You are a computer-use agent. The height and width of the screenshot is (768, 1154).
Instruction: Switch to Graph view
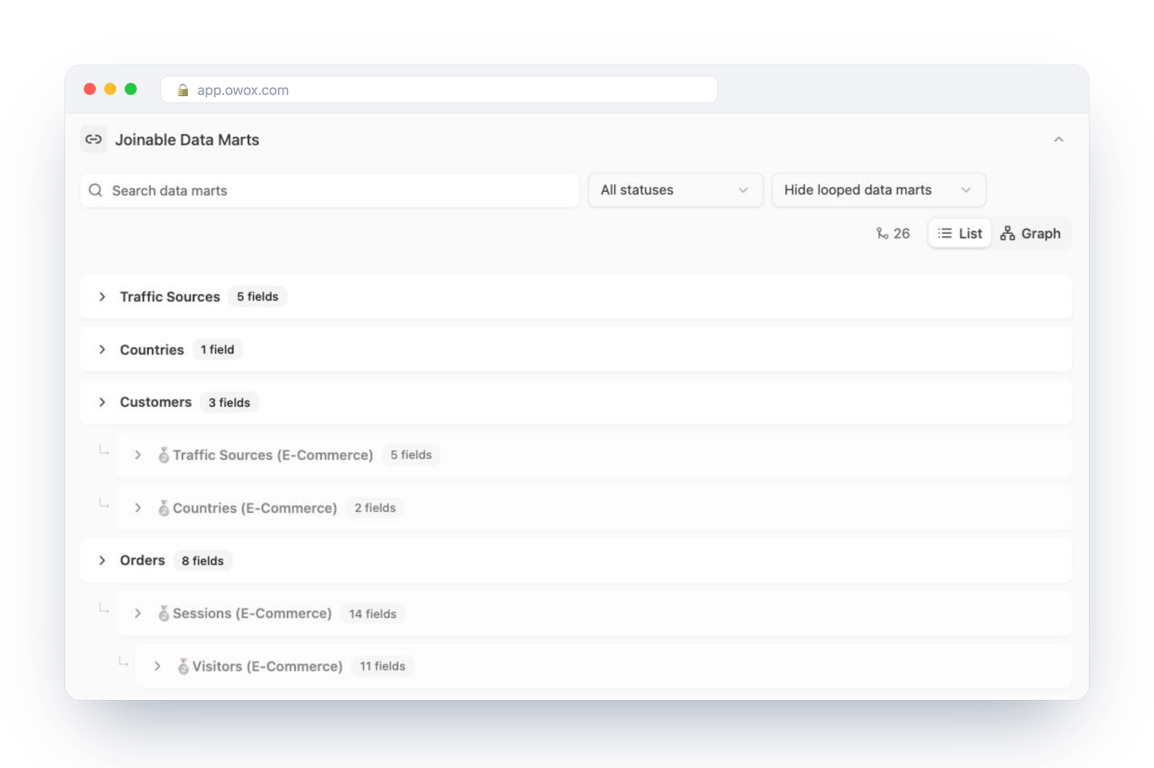pos(1030,233)
